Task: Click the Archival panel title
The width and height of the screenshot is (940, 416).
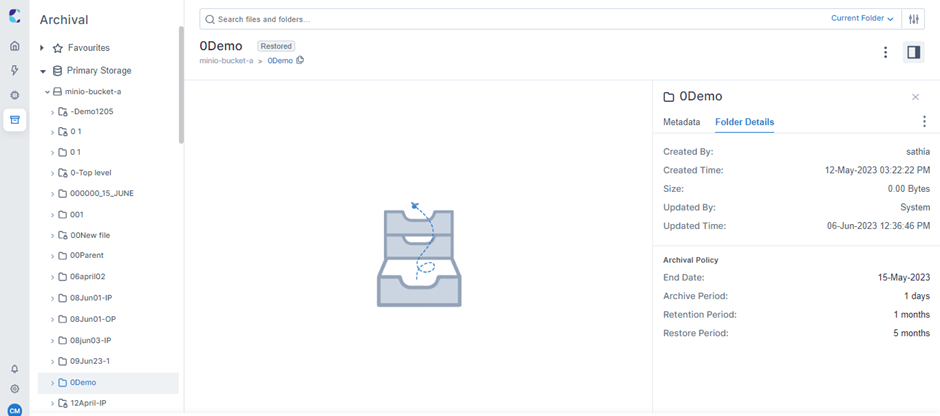Action: [64, 20]
